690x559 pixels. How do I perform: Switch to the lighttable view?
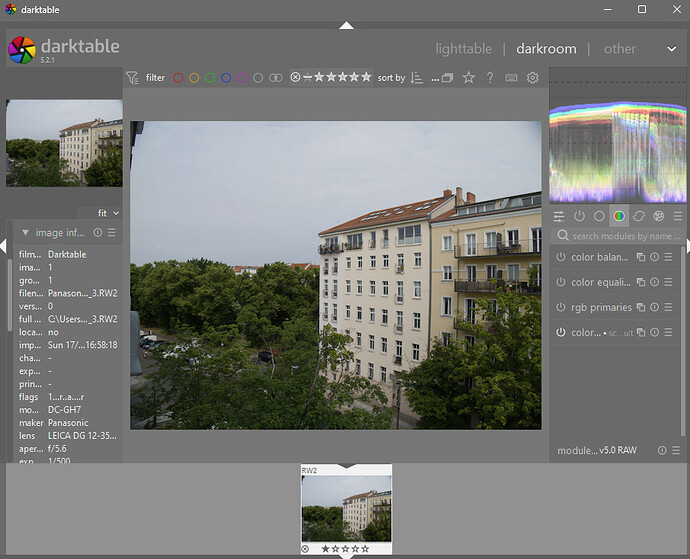coord(463,49)
